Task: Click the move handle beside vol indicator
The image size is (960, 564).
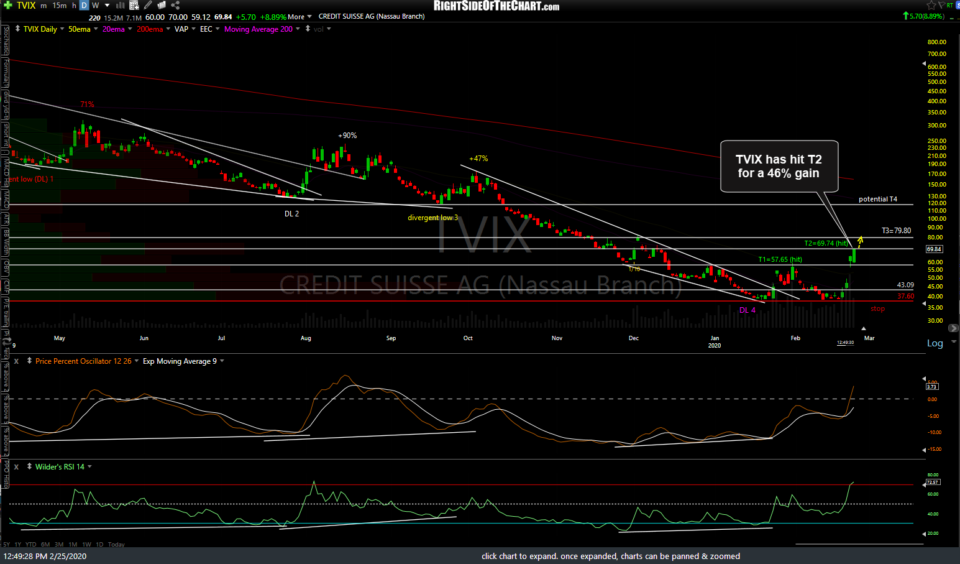Action: pos(307,29)
